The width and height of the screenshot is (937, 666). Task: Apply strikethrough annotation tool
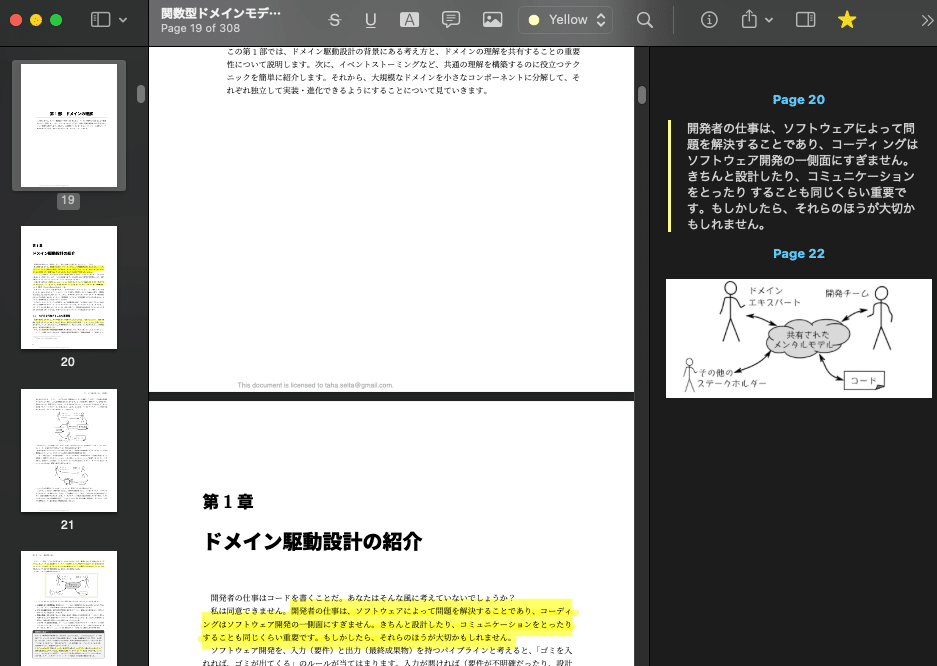(x=335, y=20)
